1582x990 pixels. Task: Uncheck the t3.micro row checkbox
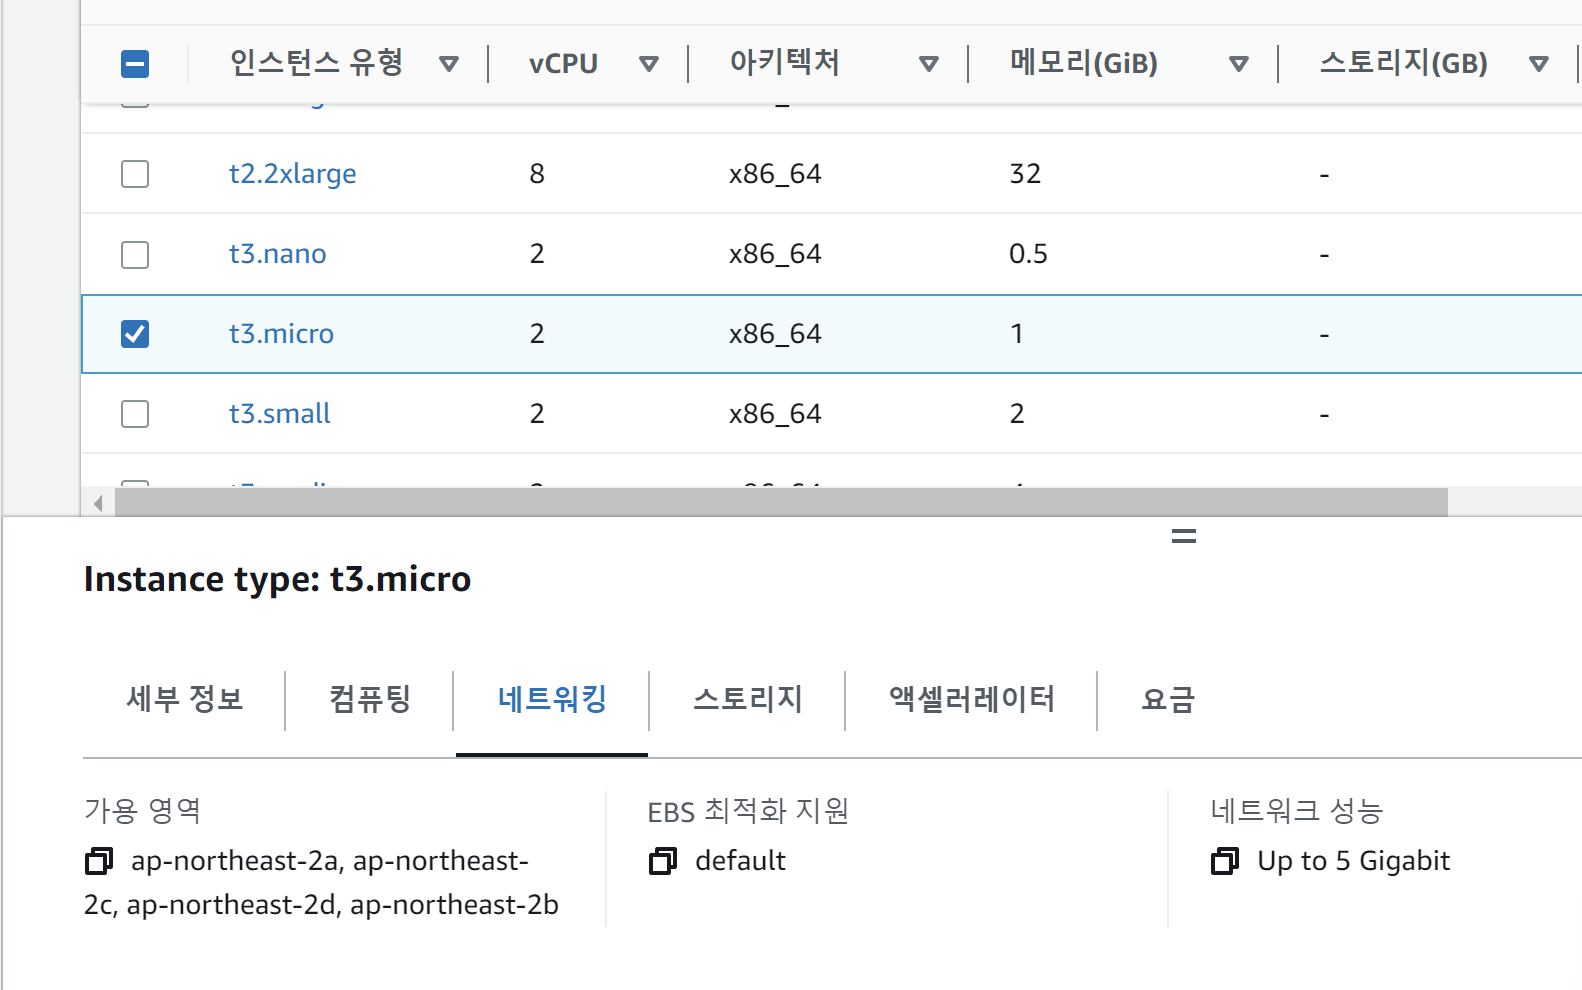coord(135,334)
